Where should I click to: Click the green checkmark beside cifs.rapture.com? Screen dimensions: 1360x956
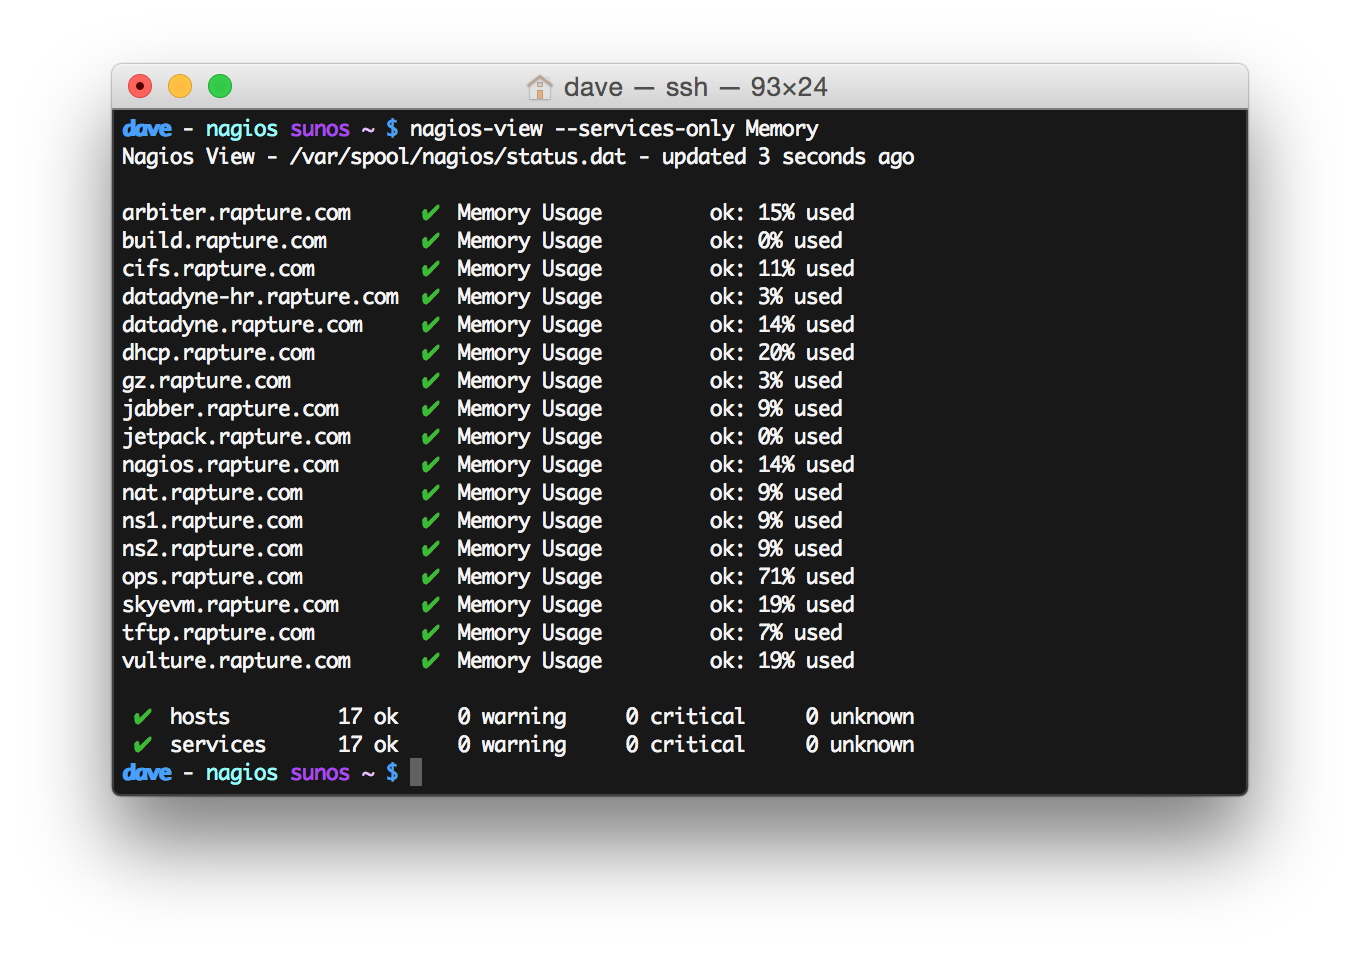click(431, 269)
